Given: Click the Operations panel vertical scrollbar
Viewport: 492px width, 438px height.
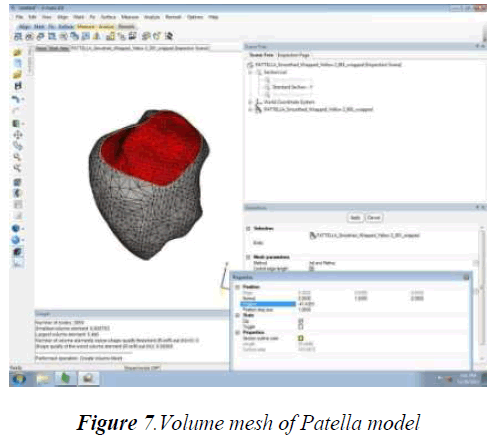Looking at the screenshot, I should 482,287.
